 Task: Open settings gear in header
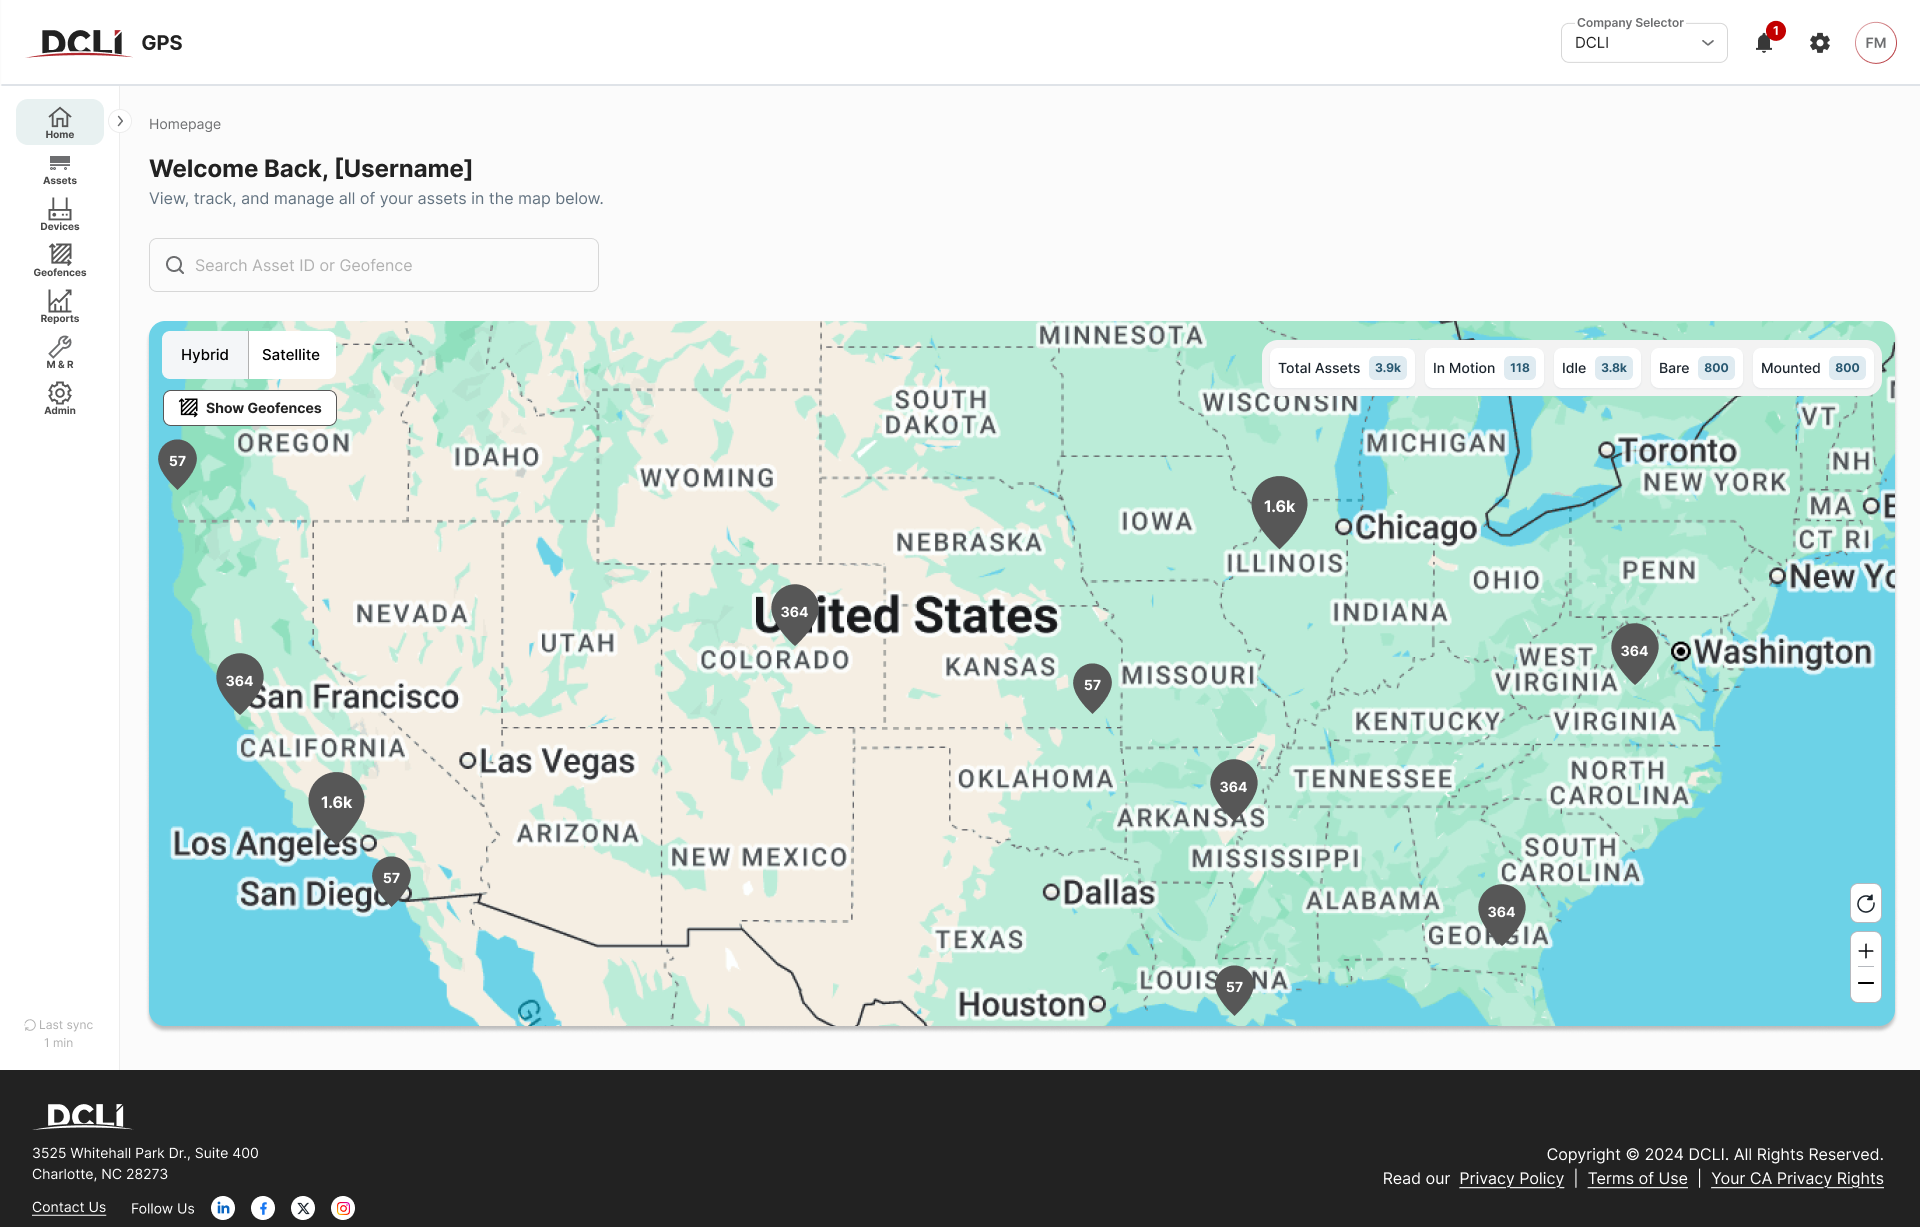tap(1820, 43)
